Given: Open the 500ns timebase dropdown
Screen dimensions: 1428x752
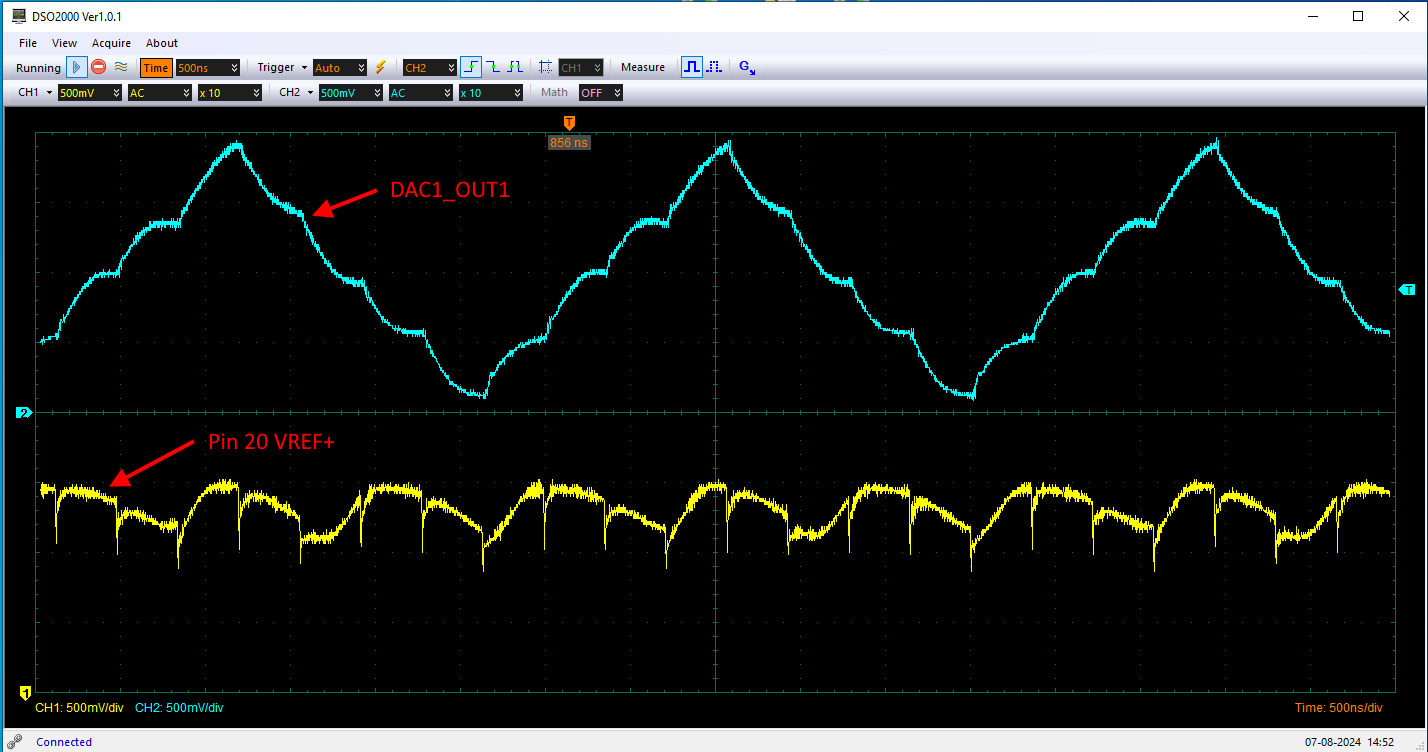Looking at the screenshot, I should (x=205, y=67).
